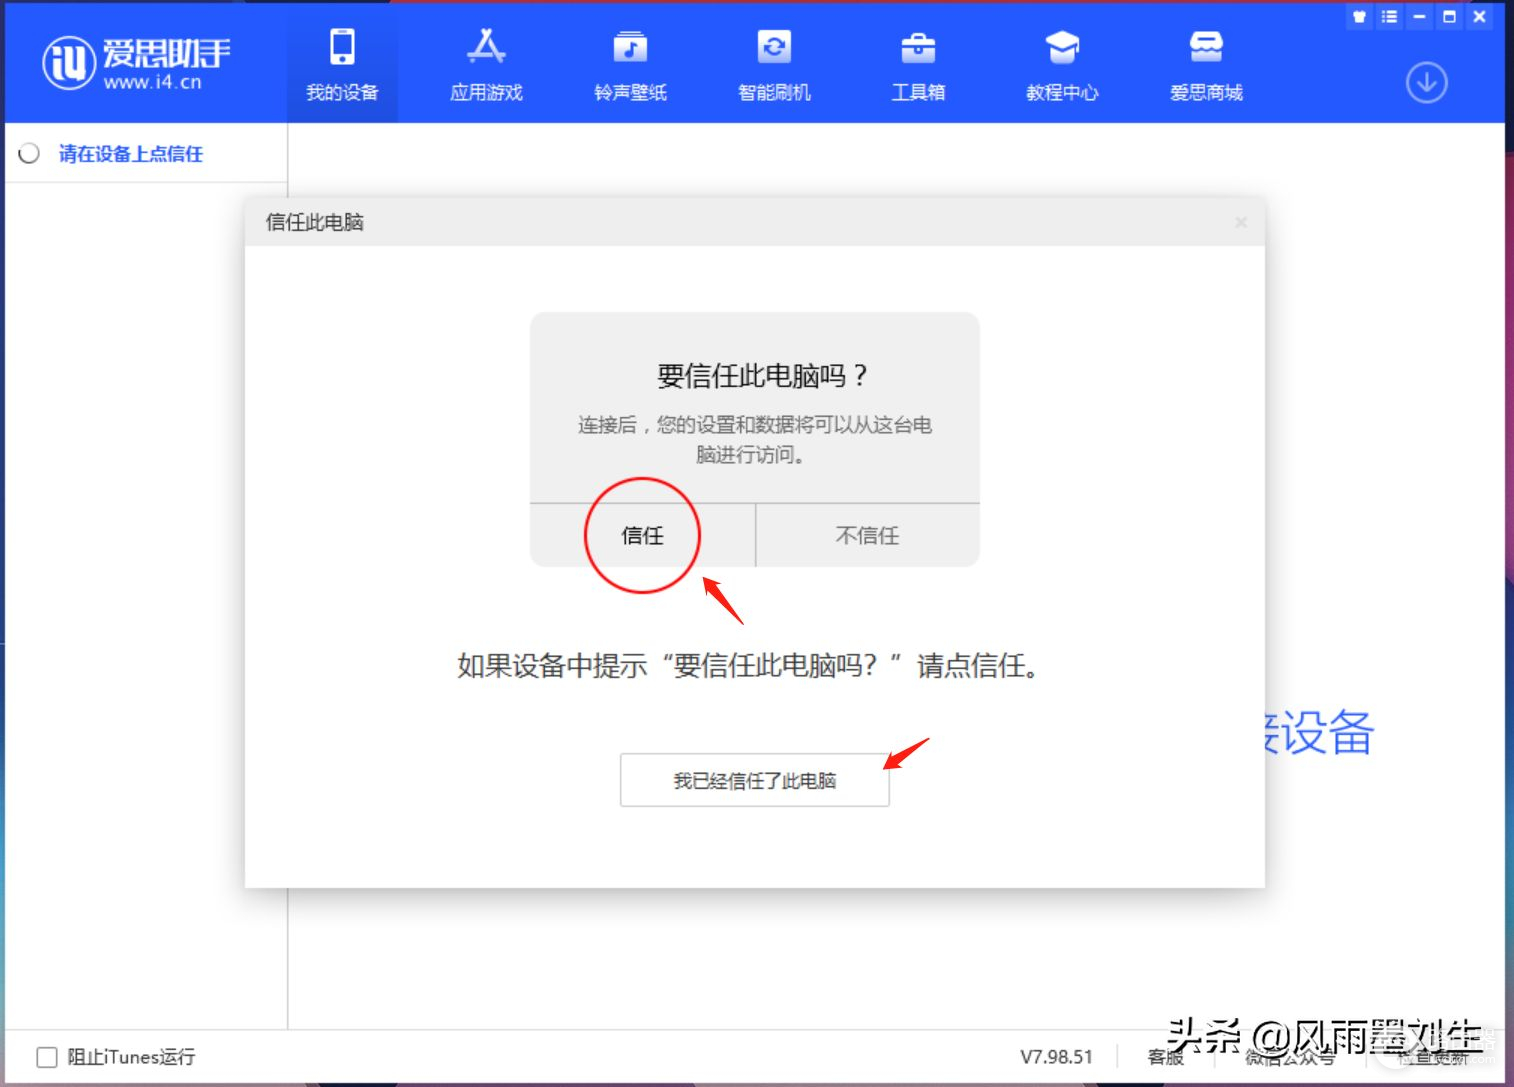Click the 爱思助手 logo at top left
The width and height of the screenshot is (1514, 1087).
pos(136,62)
